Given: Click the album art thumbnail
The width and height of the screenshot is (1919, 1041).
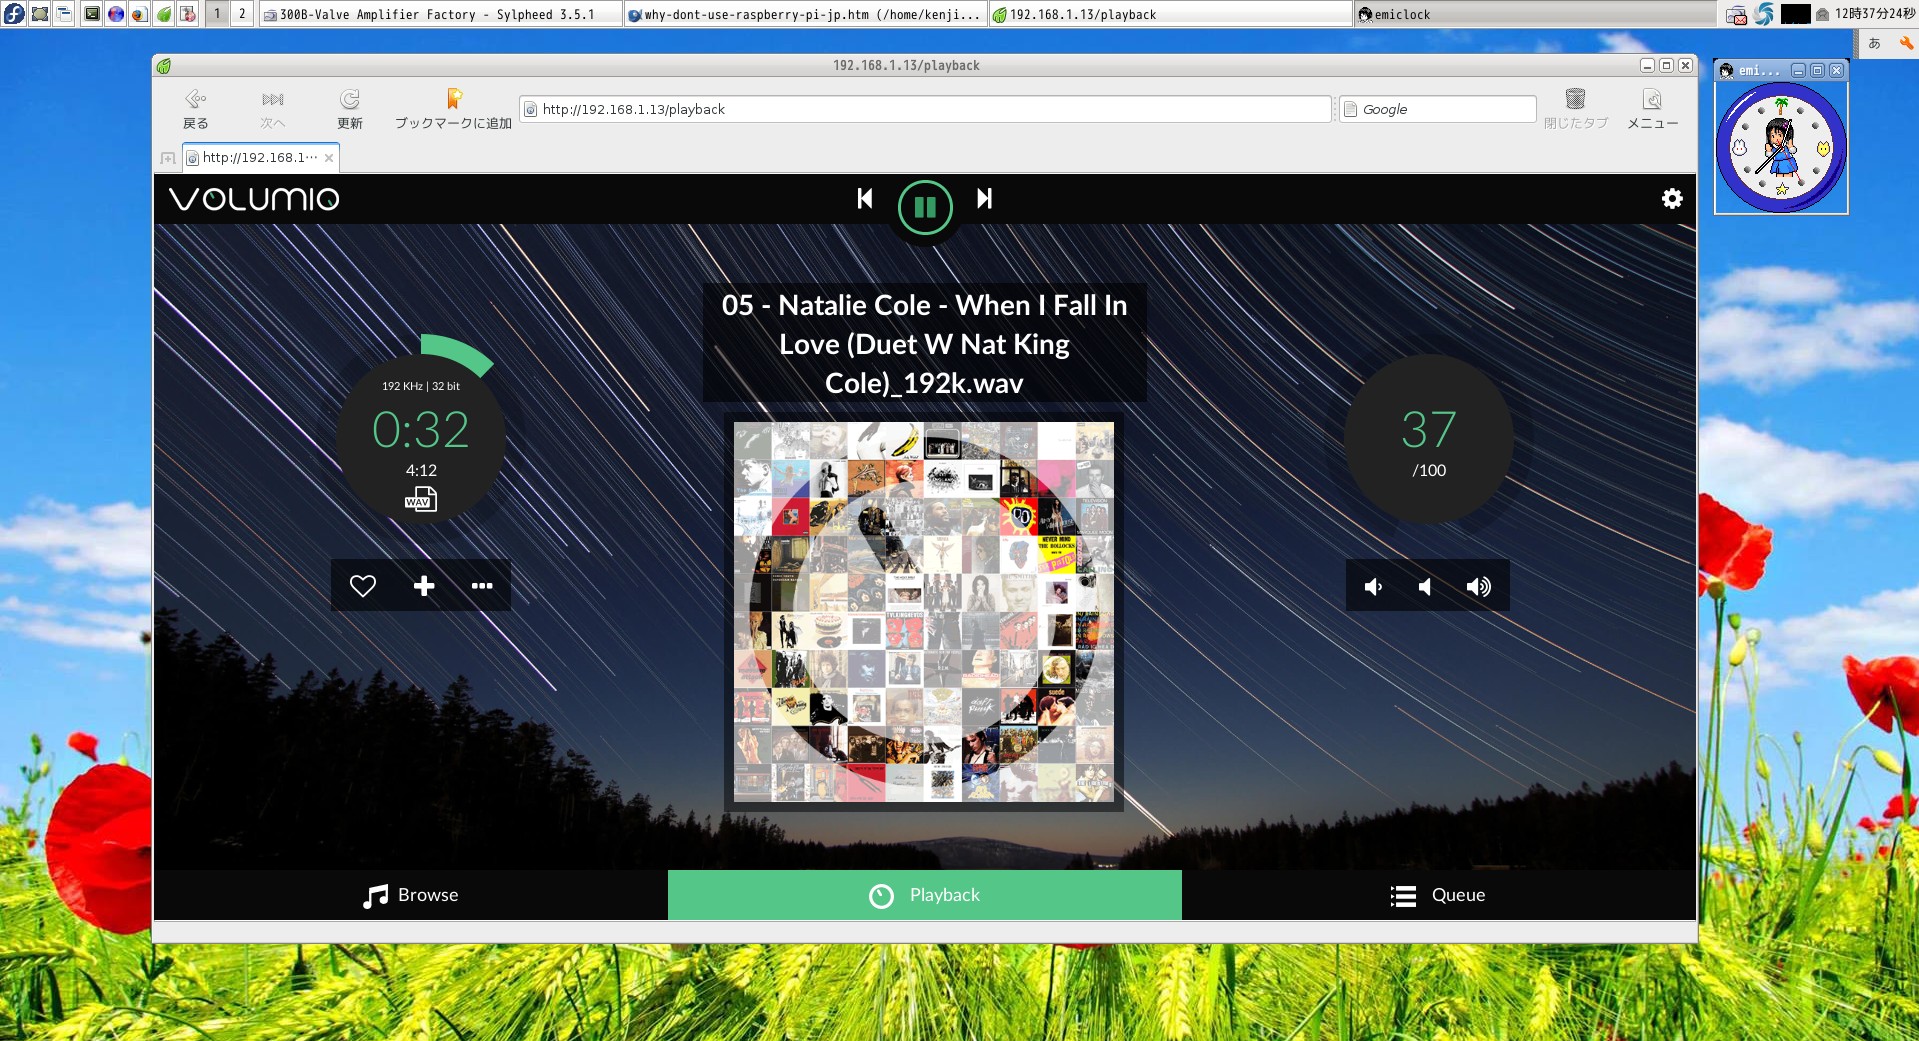Looking at the screenshot, I should tap(924, 611).
